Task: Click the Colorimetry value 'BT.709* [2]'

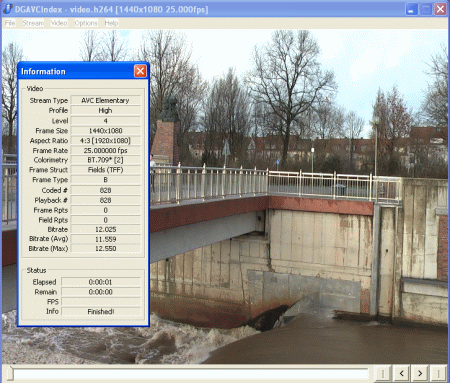Action: (x=105, y=160)
